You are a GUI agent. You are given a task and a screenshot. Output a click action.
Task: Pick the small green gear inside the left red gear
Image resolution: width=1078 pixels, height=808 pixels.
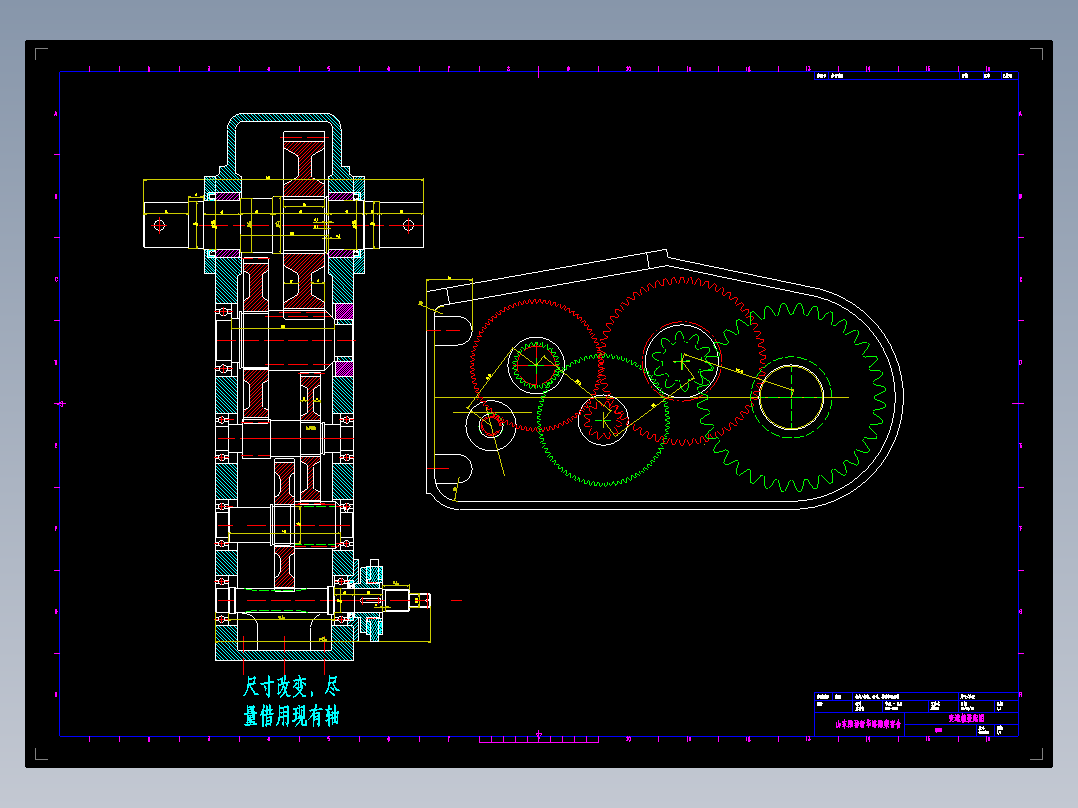(x=536, y=365)
